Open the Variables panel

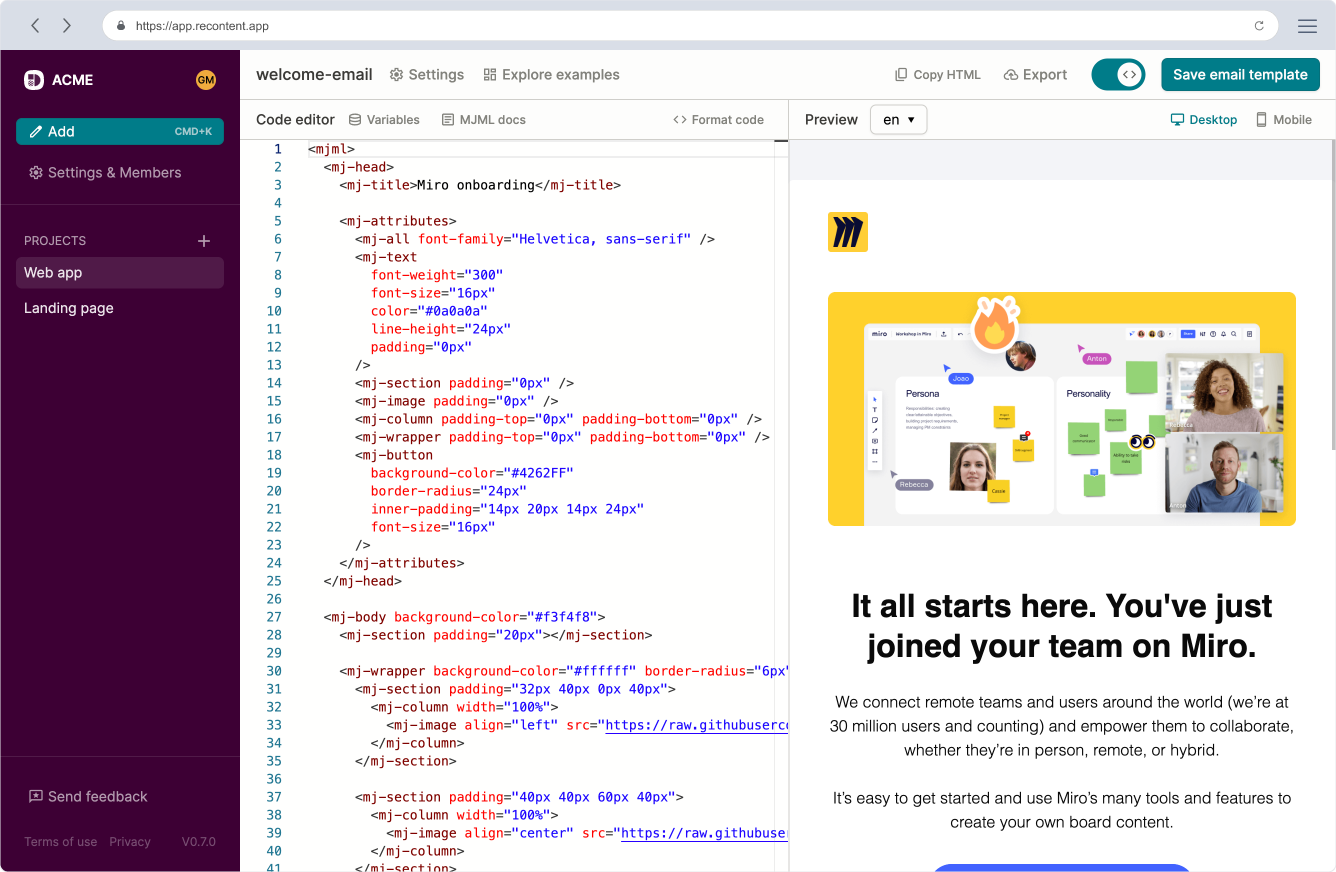(x=384, y=120)
